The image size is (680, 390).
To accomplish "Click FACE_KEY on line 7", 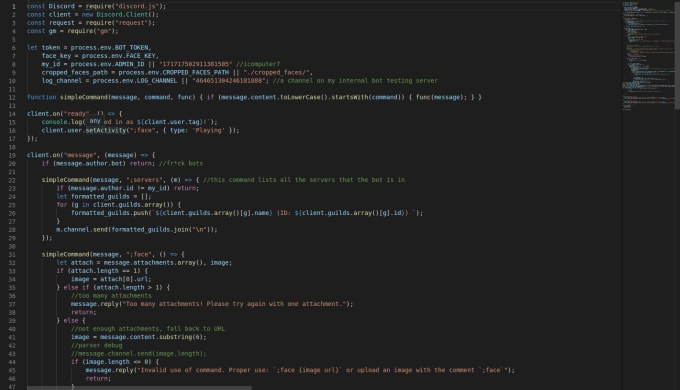I will (141, 56).
